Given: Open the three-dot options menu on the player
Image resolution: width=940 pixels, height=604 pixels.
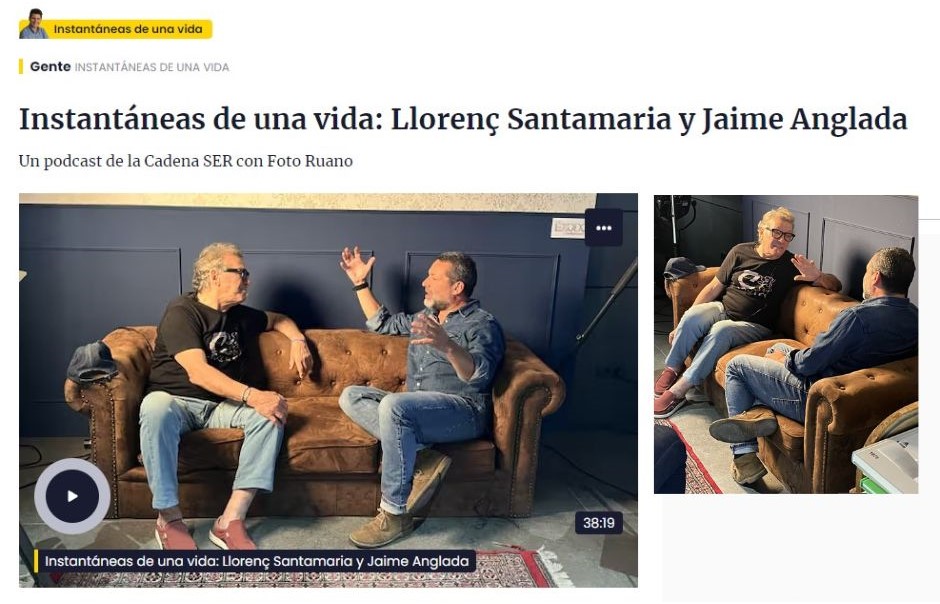Looking at the screenshot, I should tap(604, 228).
